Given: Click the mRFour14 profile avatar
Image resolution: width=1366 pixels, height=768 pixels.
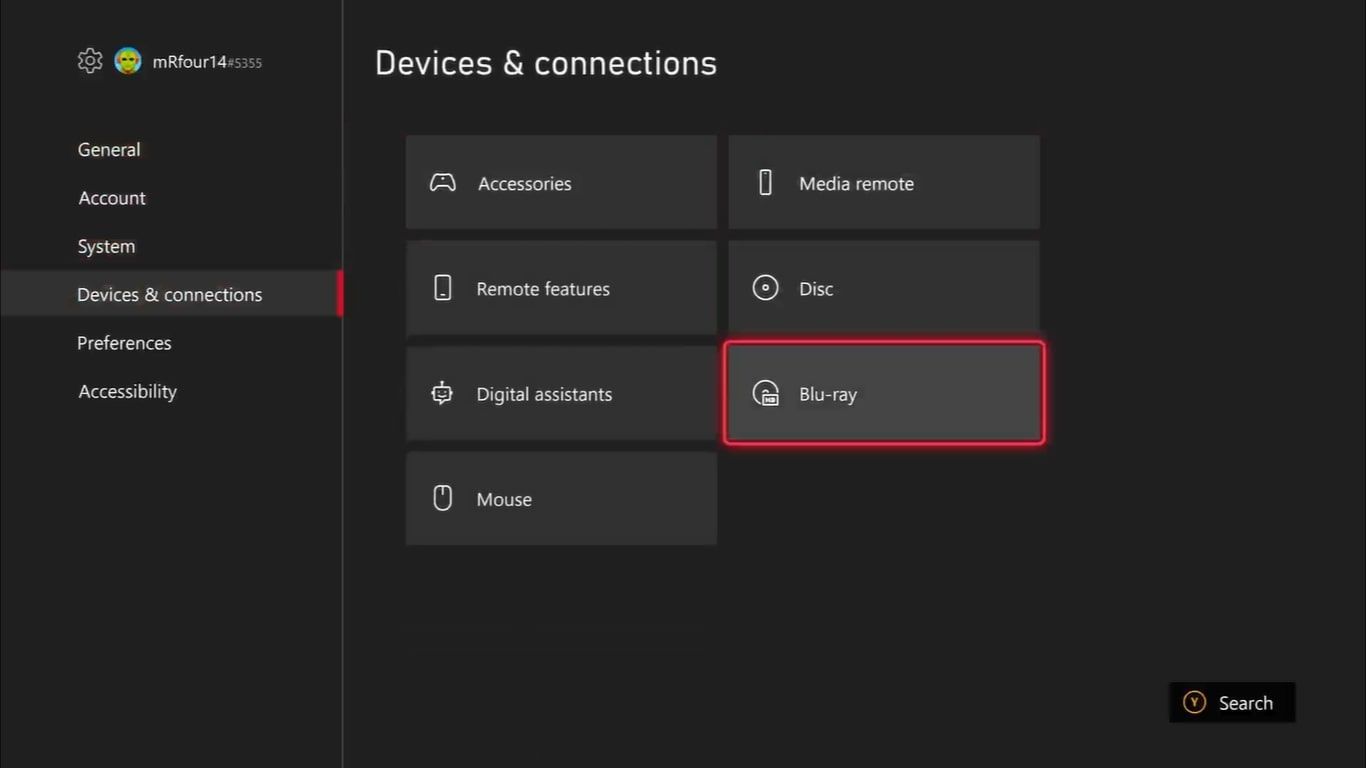Looking at the screenshot, I should [x=128, y=61].
